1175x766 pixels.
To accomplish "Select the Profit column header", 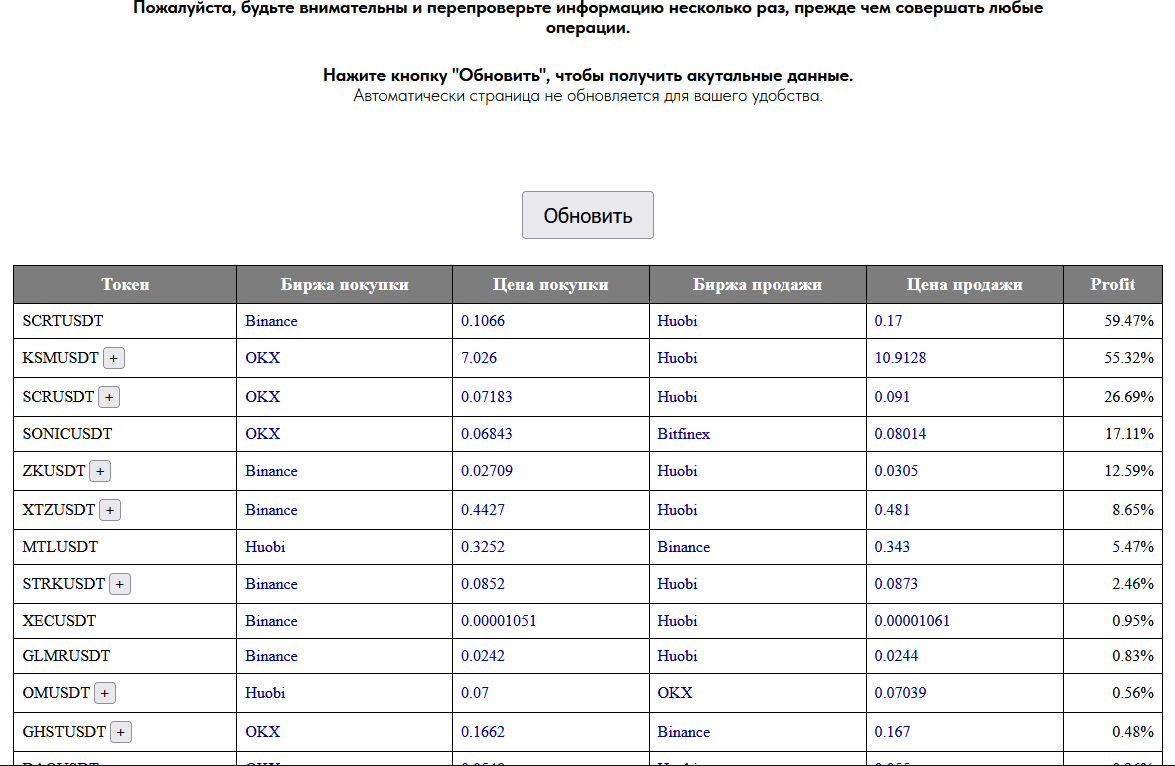I will [x=1112, y=284].
